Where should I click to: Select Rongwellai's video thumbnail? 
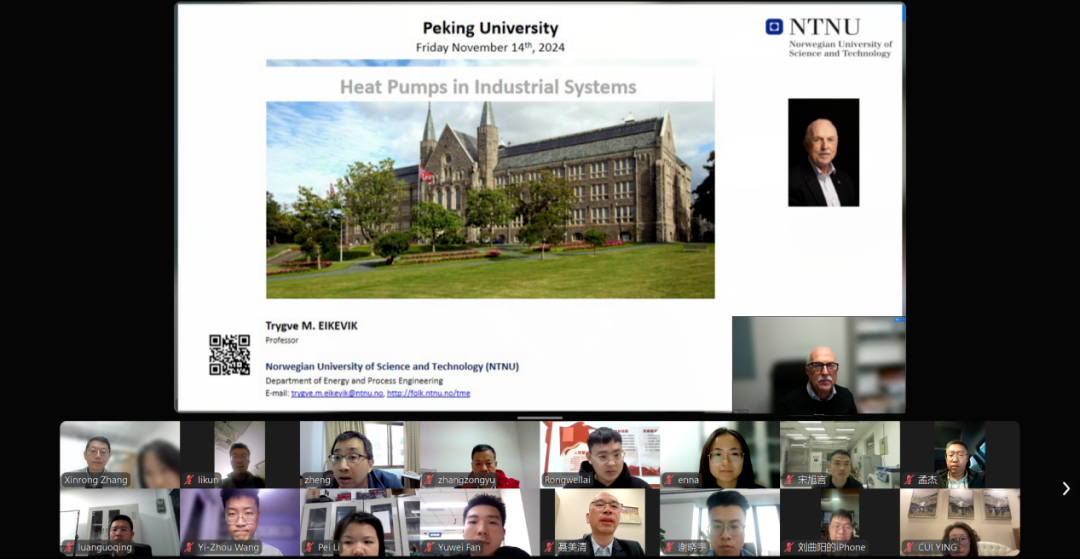coord(599,455)
